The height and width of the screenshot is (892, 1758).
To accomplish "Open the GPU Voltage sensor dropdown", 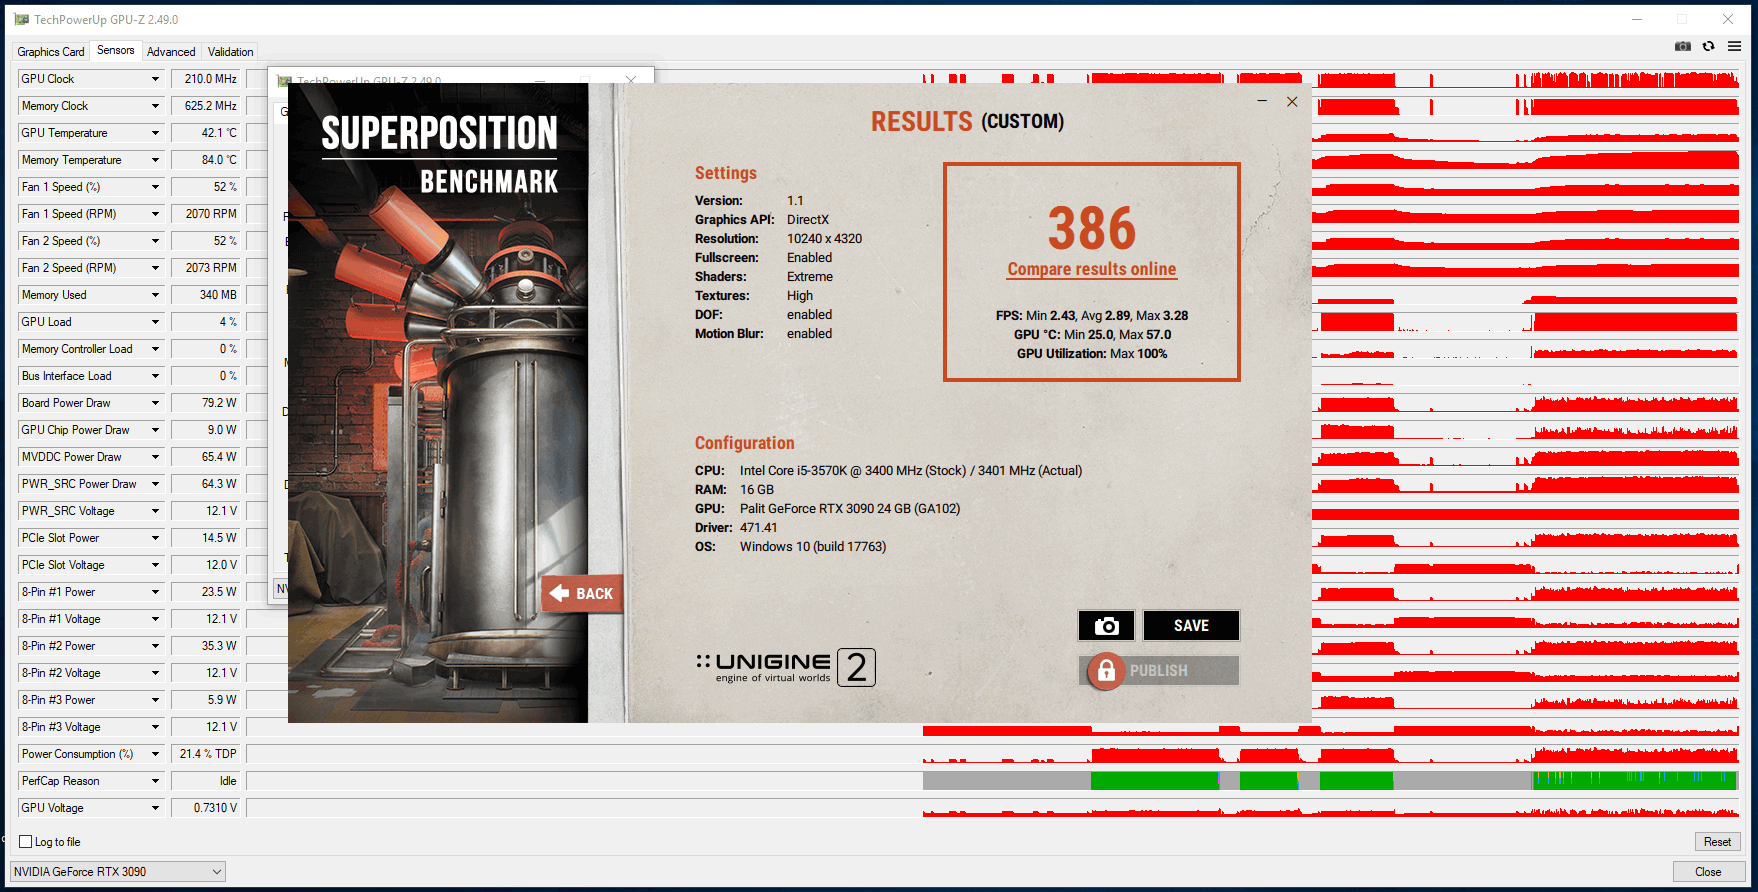I will (155, 808).
